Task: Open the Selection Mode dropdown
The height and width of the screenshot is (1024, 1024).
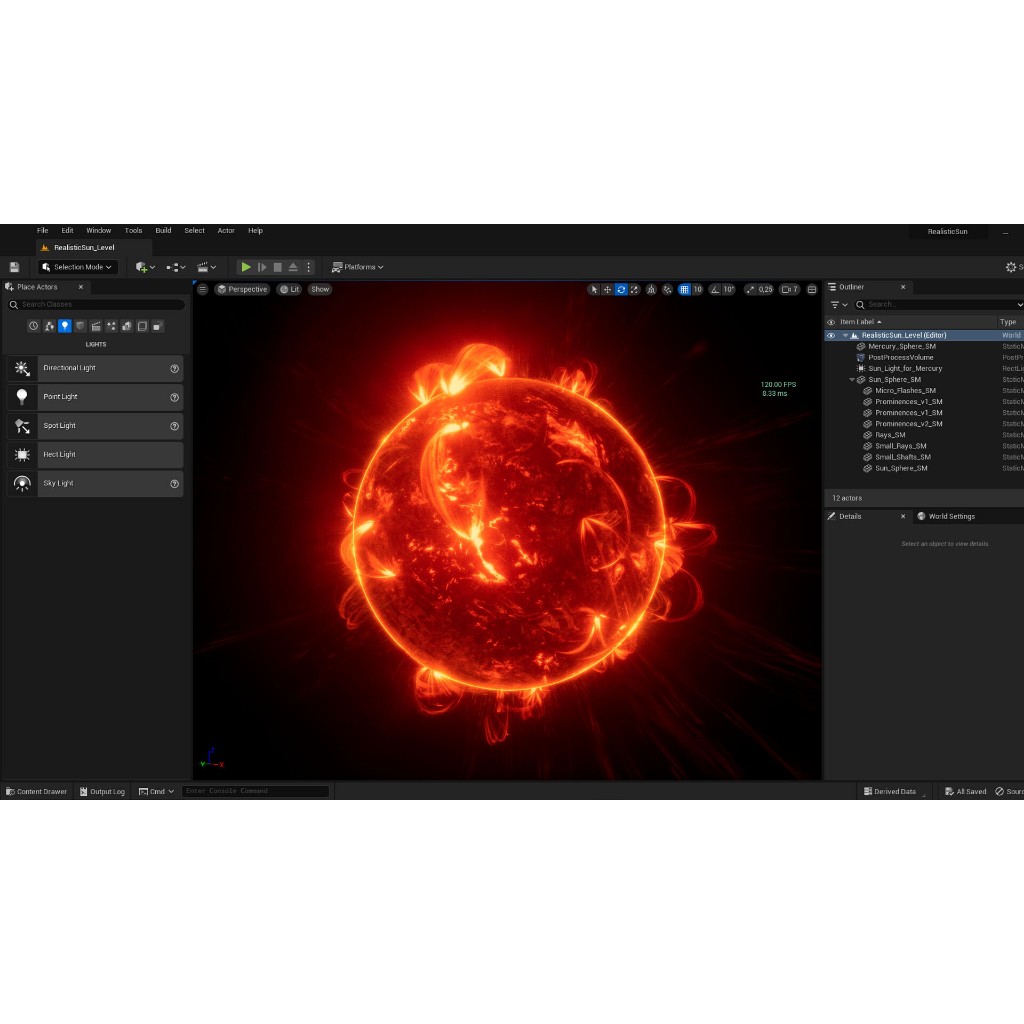Action: 77,267
